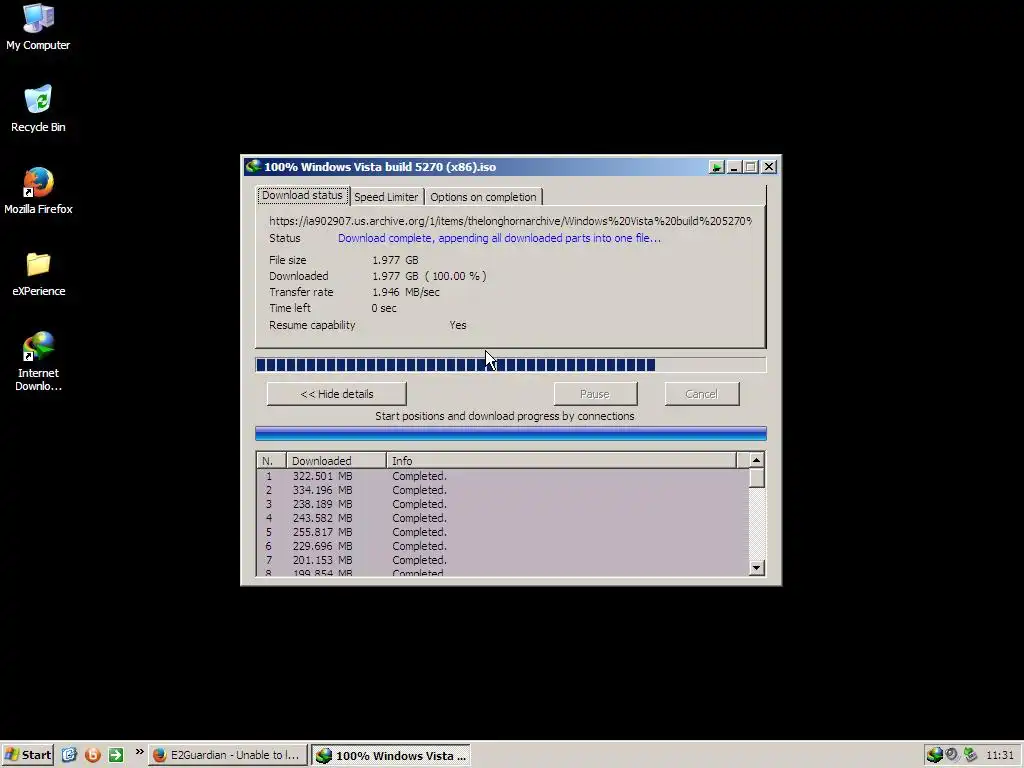Click the connections list scroll down arrow
This screenshot has height=768, width=1024.
(x=756, y=568)
